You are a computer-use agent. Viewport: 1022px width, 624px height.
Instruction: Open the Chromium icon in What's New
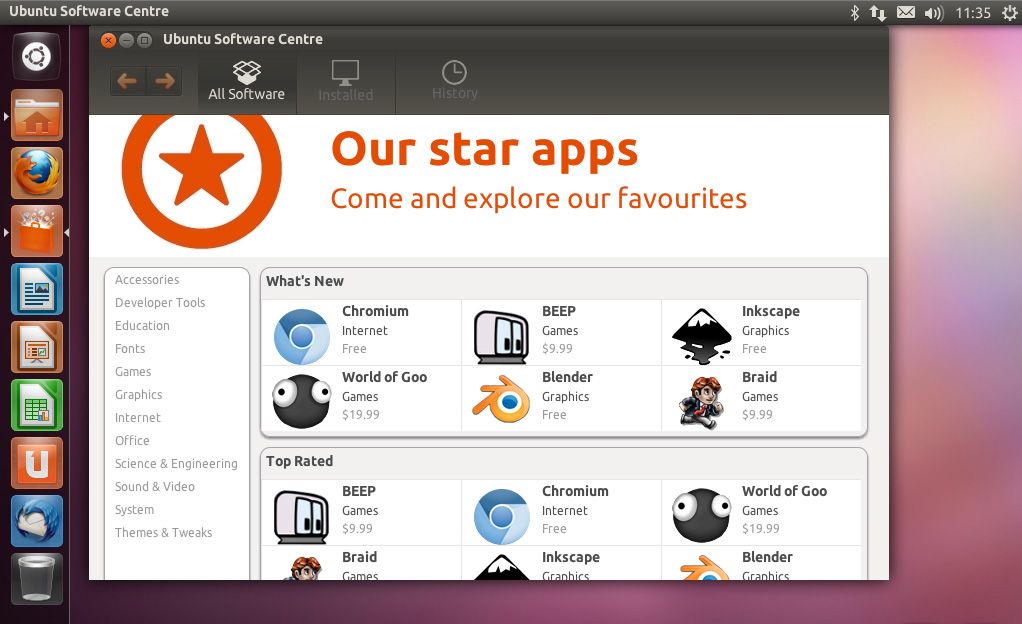302,336
